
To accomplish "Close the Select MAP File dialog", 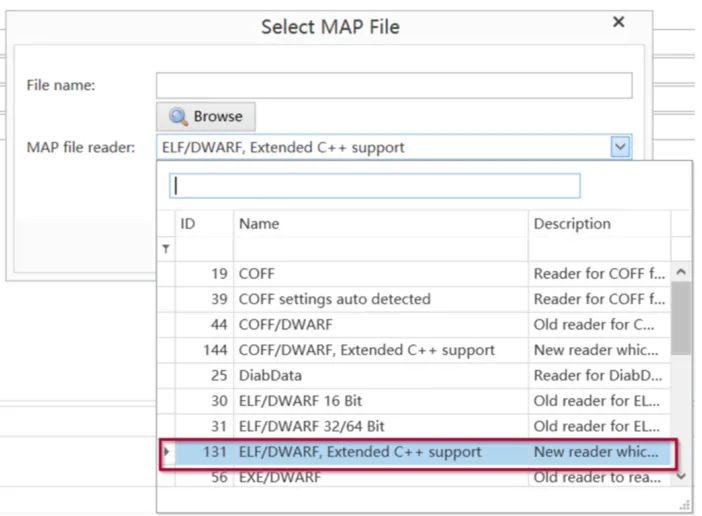I will click(x=618, y=21).
